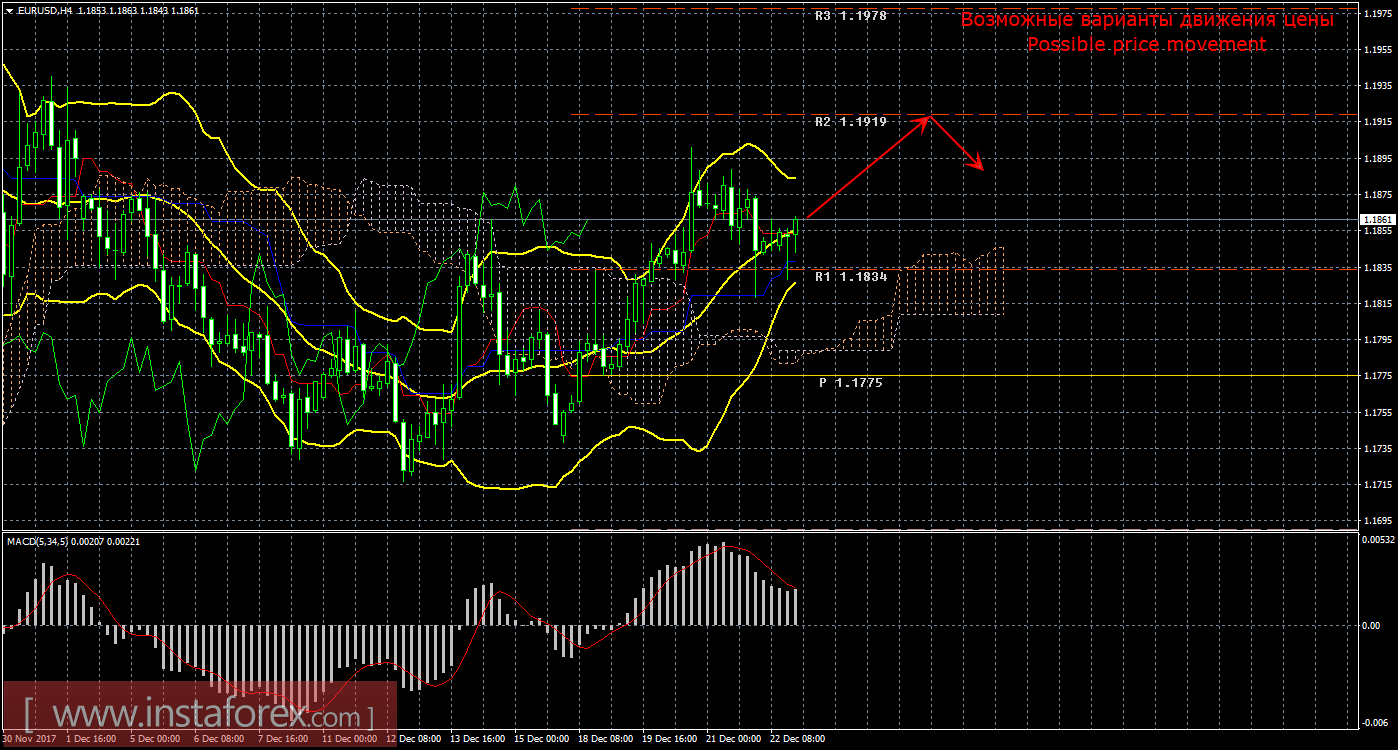Image resolution: width=1398 pixels, height=750 pixels.
Task: Click the 12 Dec 08:00 time label
Action: click(x=413, y=741)
